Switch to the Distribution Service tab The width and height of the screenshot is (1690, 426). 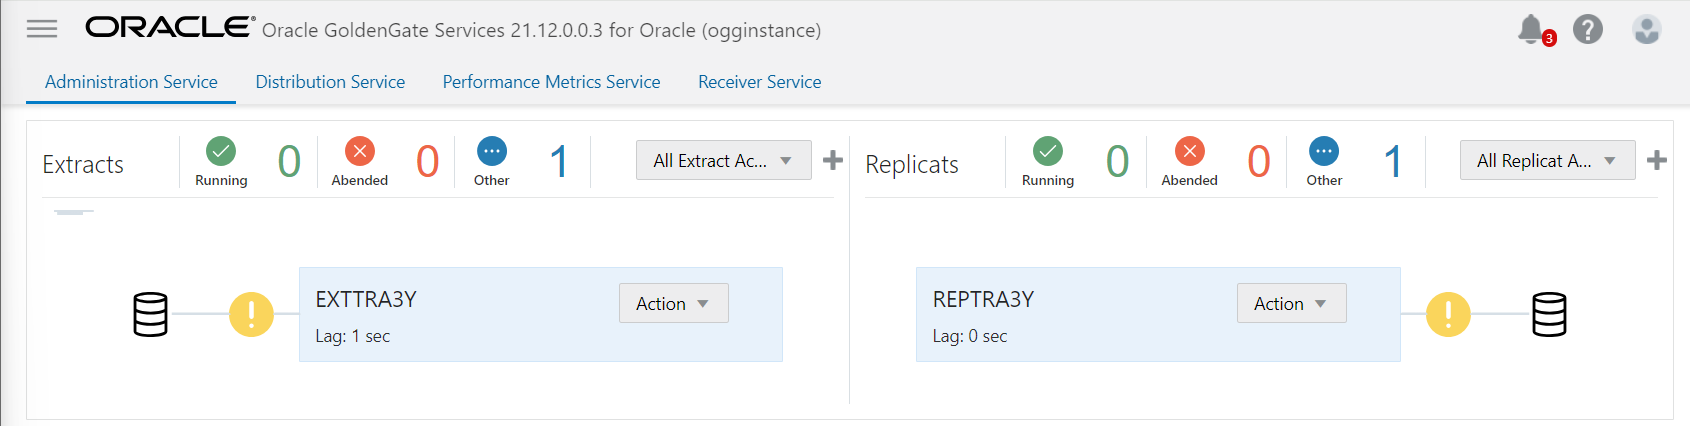click(x=330, y=82)
